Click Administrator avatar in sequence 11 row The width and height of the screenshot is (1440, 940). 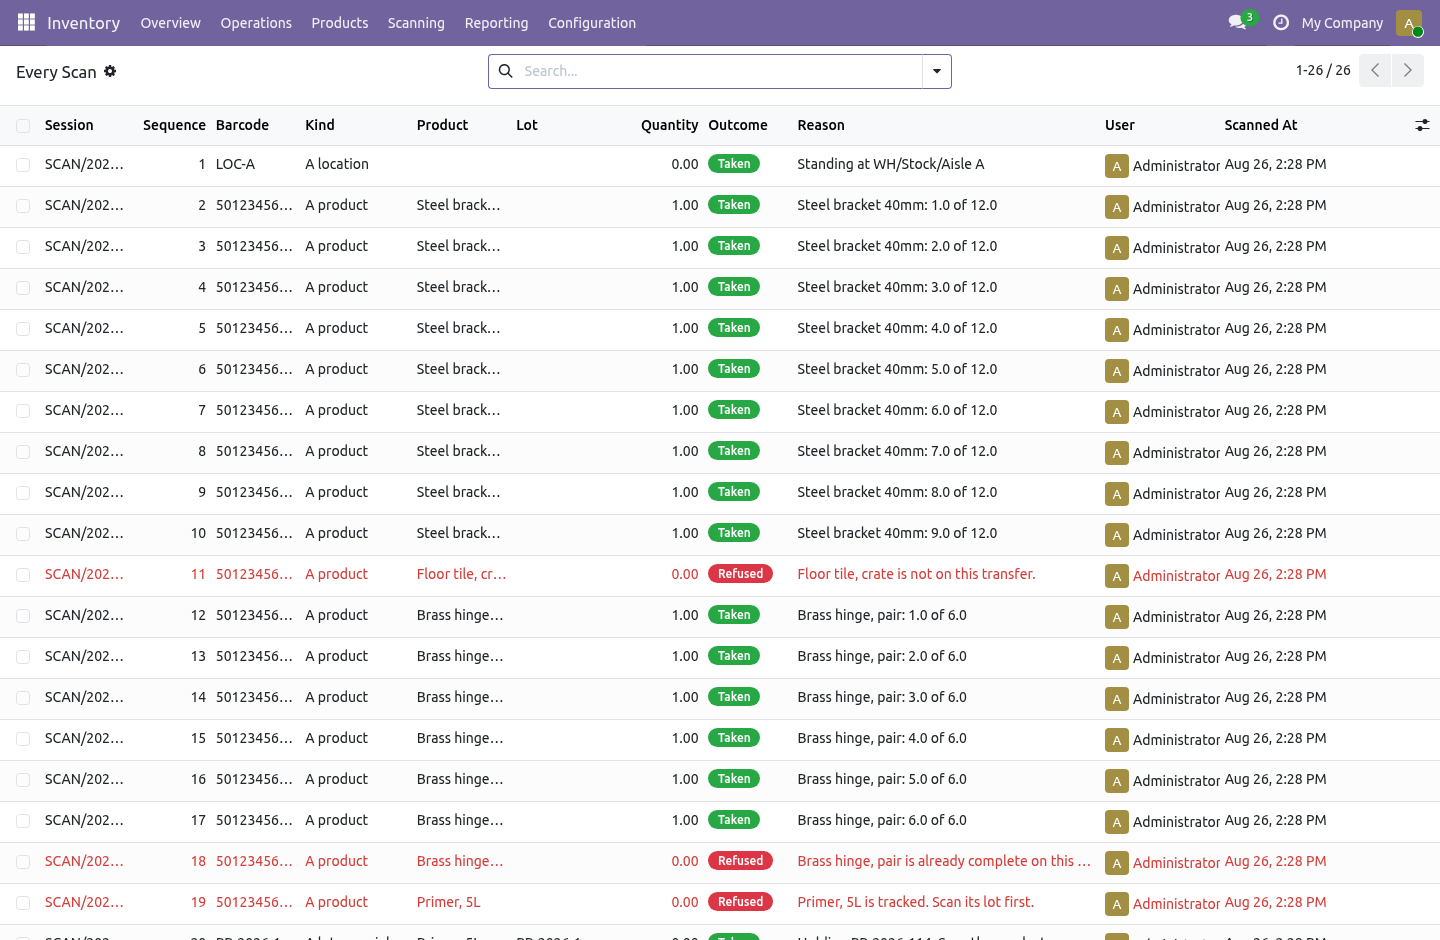(x=1117, y=576)
